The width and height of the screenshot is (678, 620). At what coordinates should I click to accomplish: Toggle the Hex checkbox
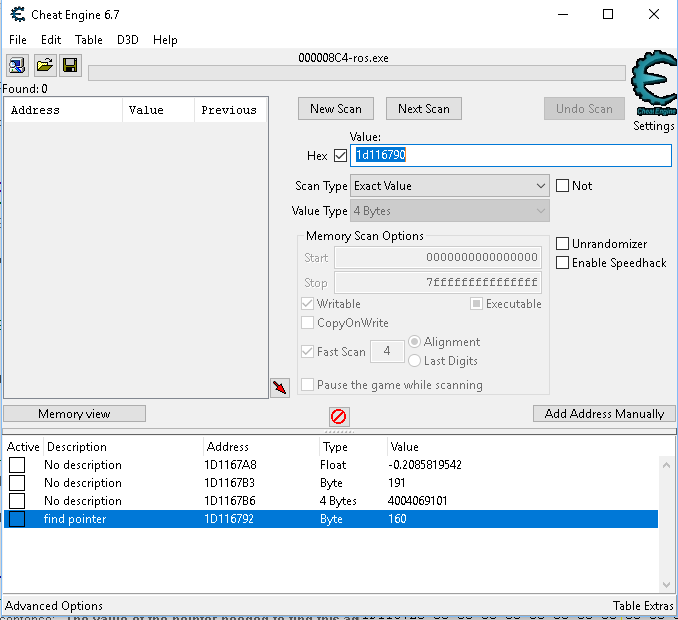point(340,156)
